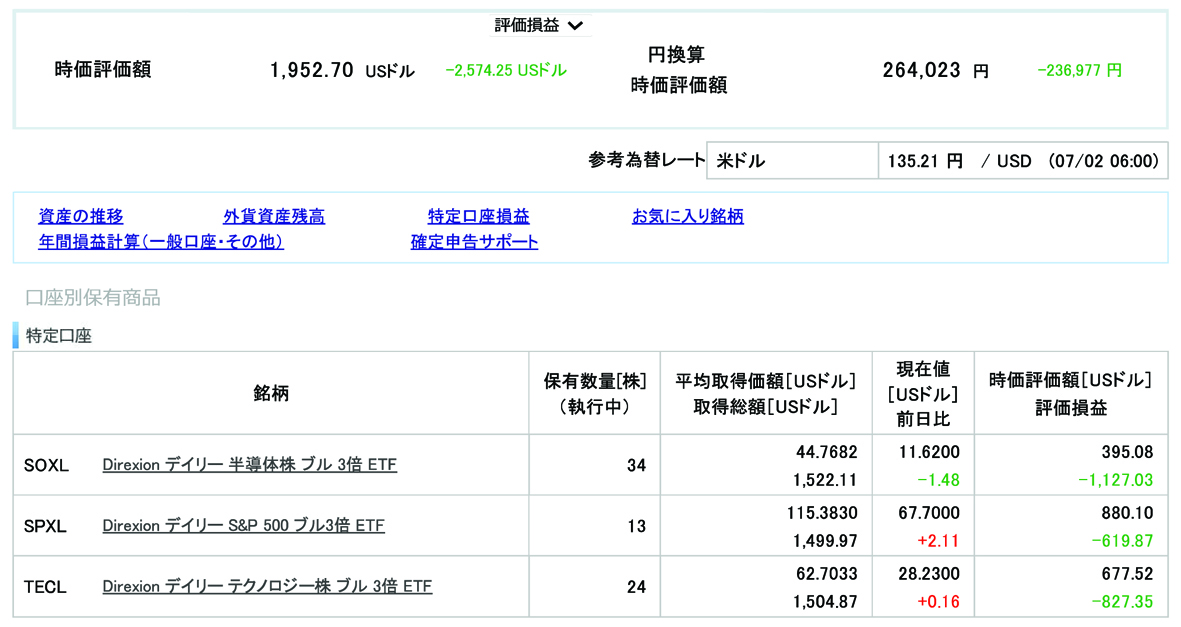Image resolution: width=1181 pixels, height=627 pixels.
Task: Click the SOXL ticker symbol
Action: coord(46,466)
